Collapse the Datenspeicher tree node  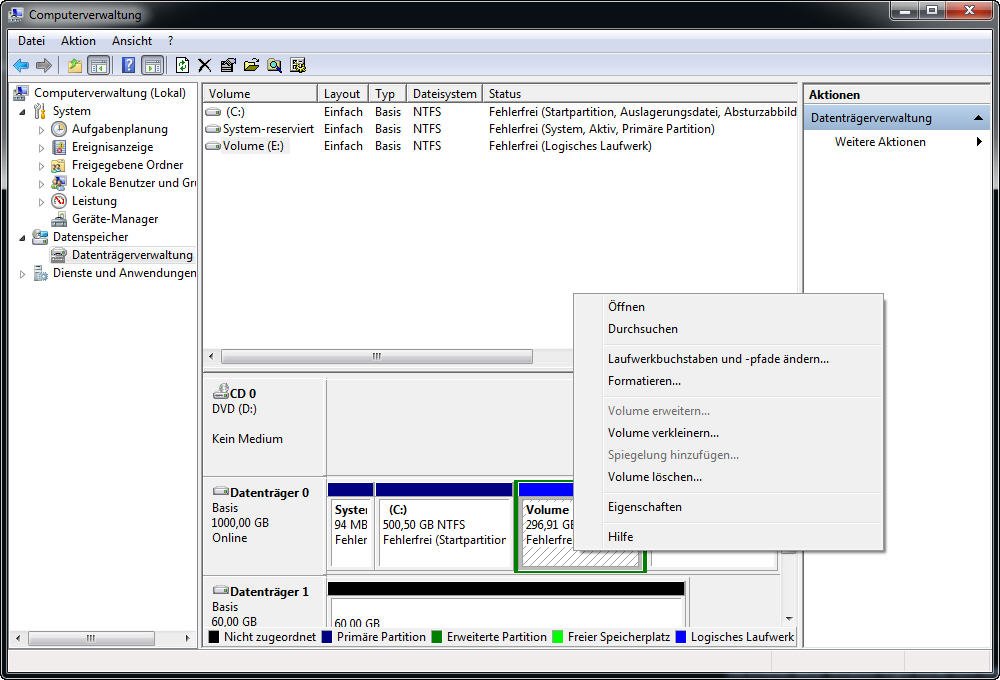click(x=22, y=237)
